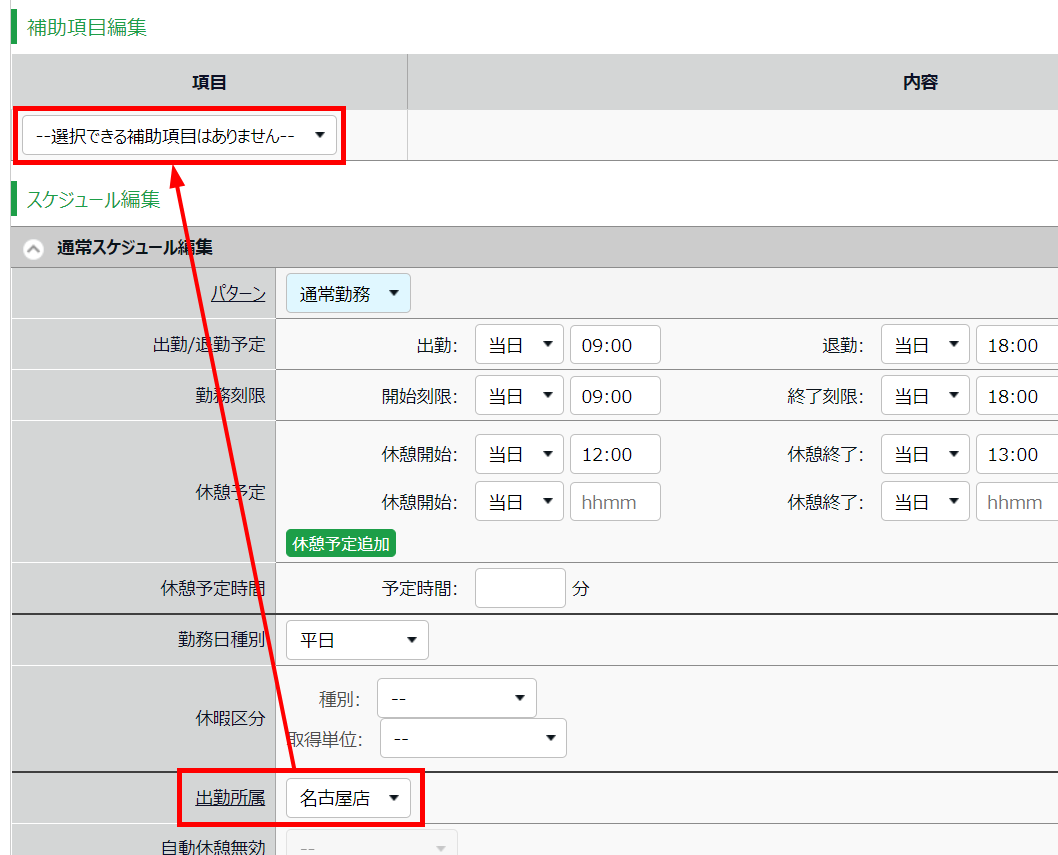Open the 休暇区分 種別 dropdown
1058x855 pixels.
click(456, 698)
